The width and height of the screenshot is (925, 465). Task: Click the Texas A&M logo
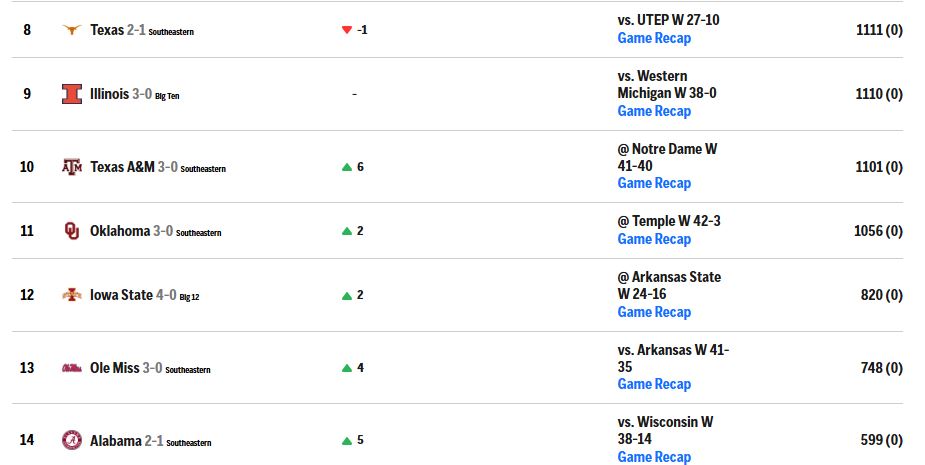72,167
